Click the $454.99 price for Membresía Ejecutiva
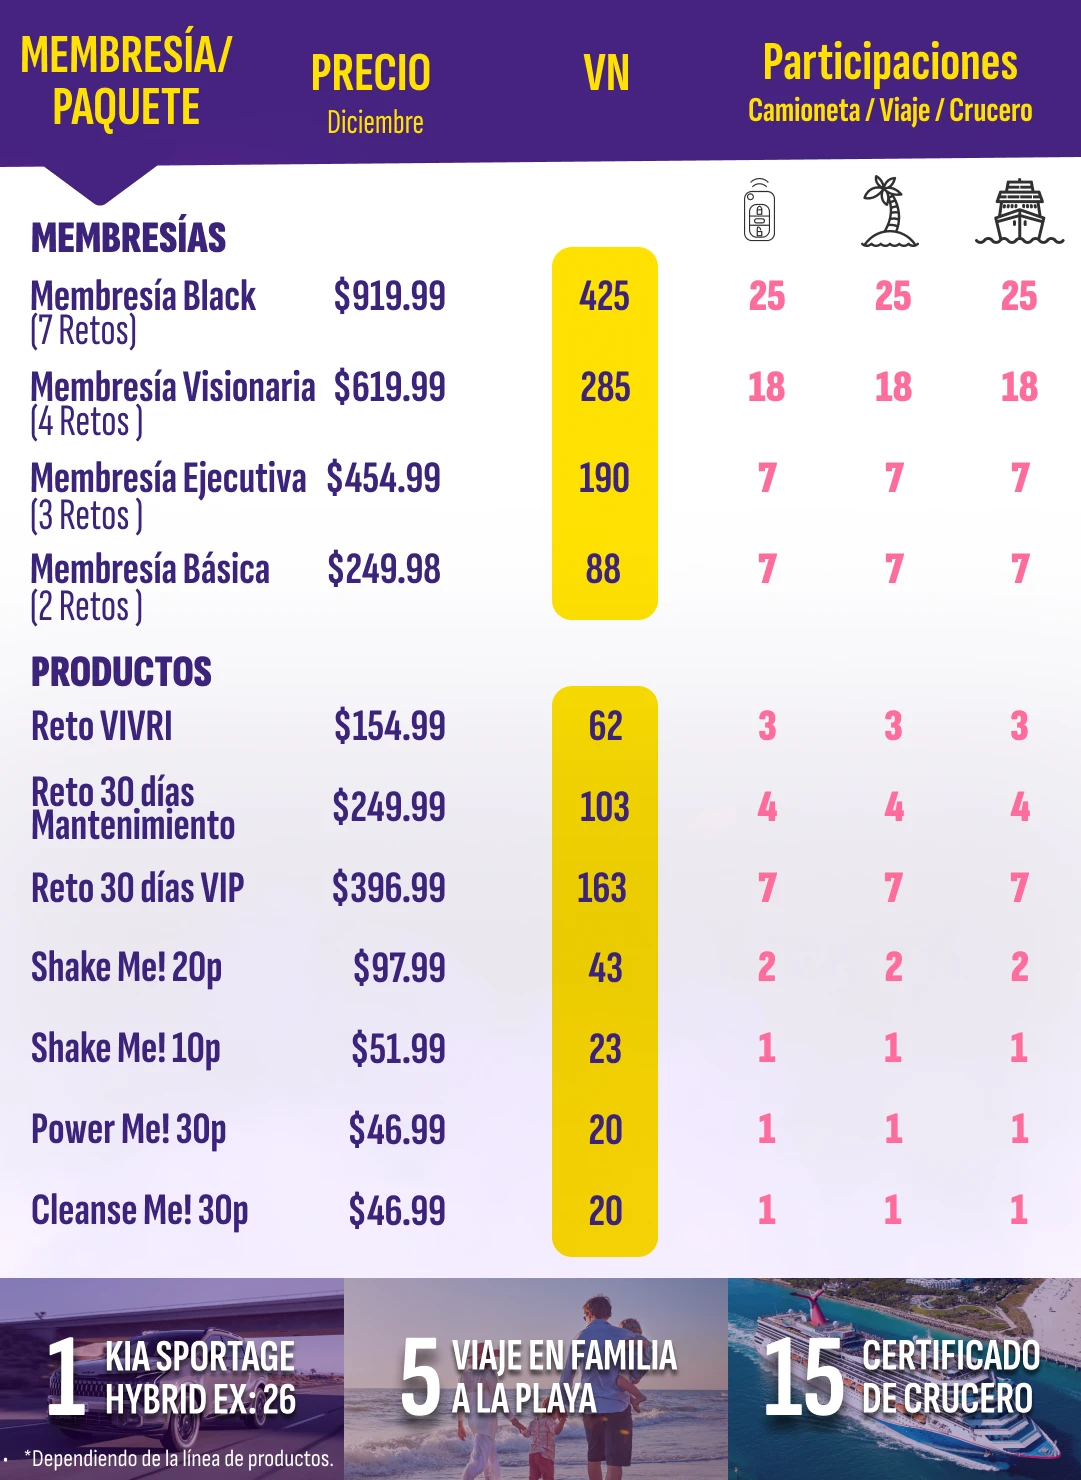 pos(384,478)
